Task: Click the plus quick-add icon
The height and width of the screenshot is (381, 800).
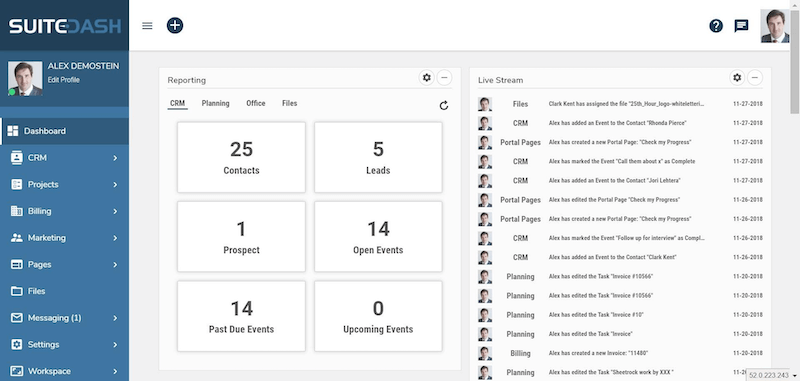Action: coord(175,26)
